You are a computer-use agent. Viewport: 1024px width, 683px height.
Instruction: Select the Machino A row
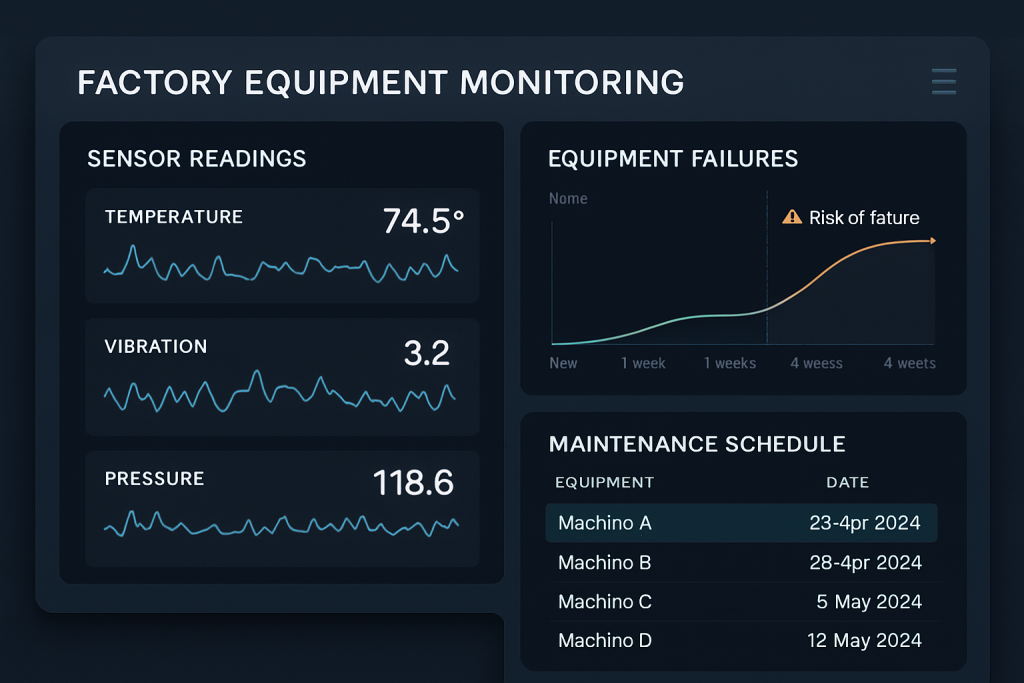coord(741,522)
